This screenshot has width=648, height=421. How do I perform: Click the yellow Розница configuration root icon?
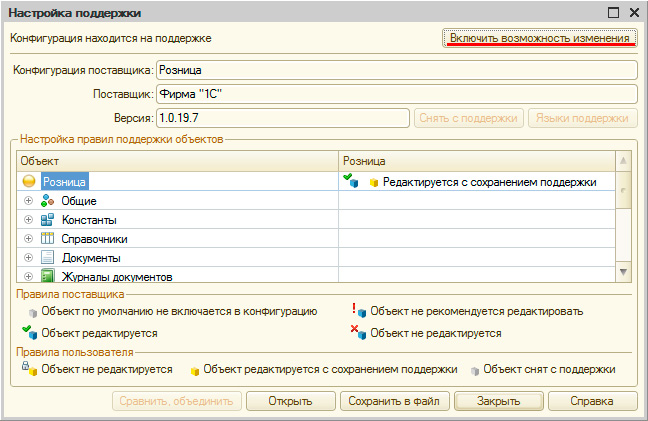(29, 182)
